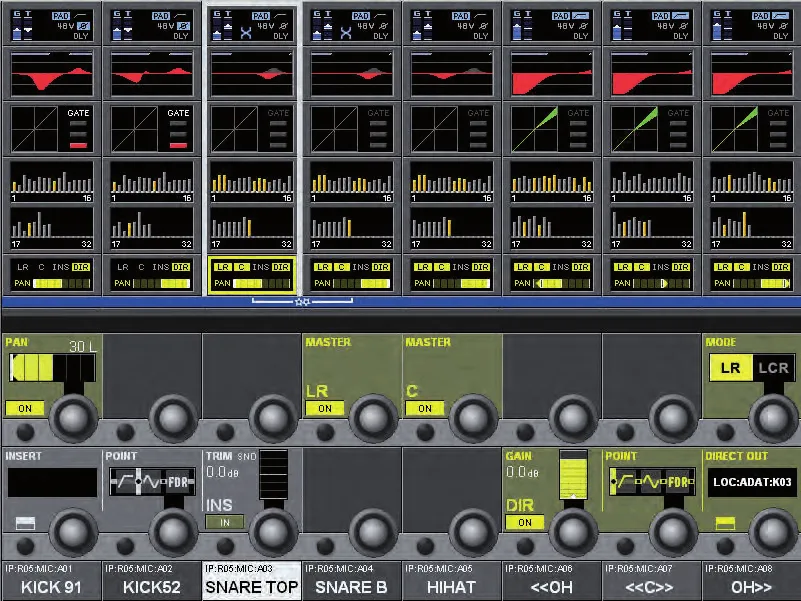Screen dimensions: 801x601
Task: Open the insert POINT selector
Action: pos(152,481)
